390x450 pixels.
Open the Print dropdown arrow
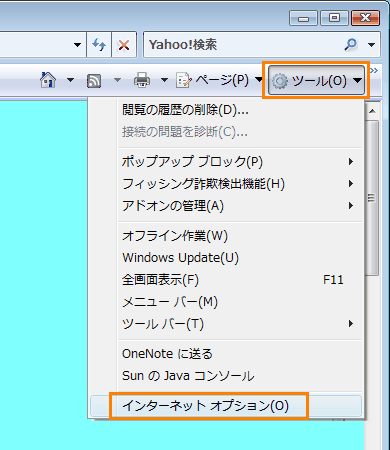pyautogui.click(x=164, y=80)
